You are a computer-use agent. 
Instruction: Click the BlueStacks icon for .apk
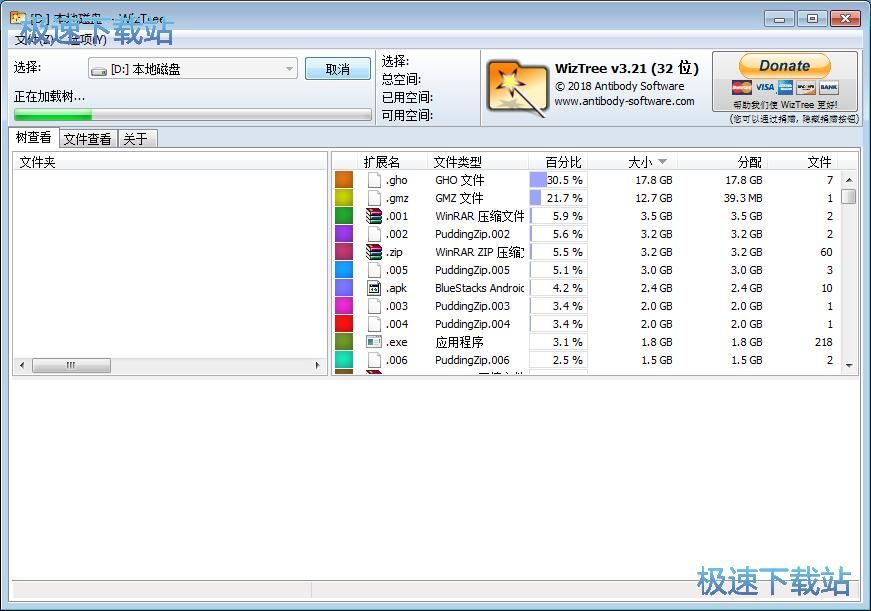[x=374, y=287]
